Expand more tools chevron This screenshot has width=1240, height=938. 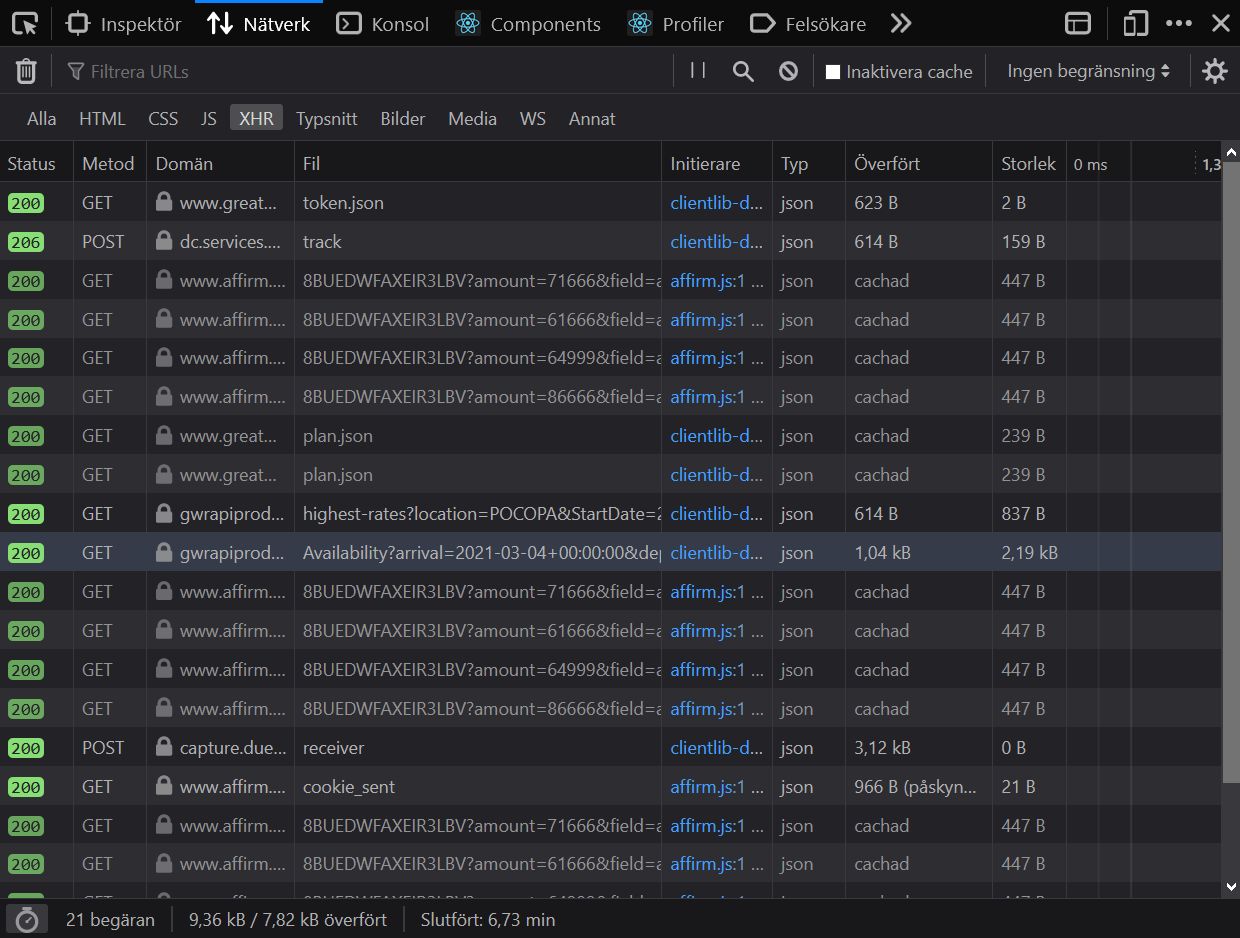[x=901, y=24]
